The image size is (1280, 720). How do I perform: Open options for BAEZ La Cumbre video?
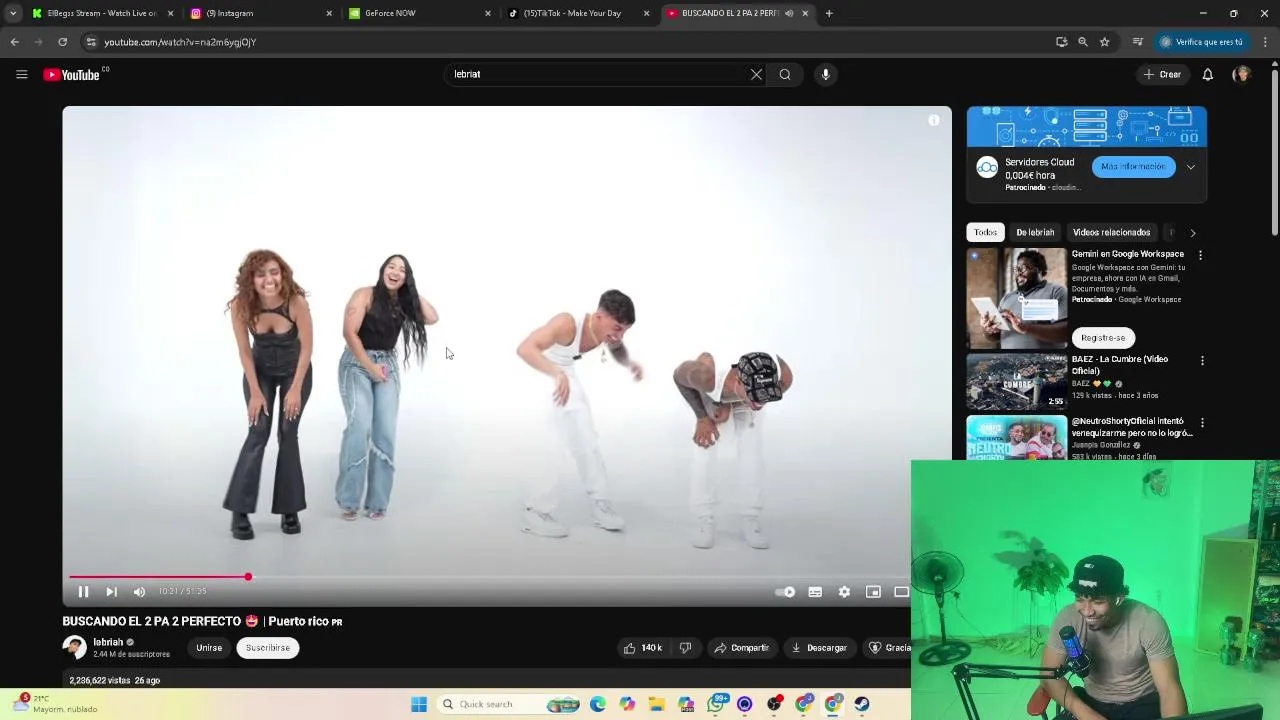1202,360
